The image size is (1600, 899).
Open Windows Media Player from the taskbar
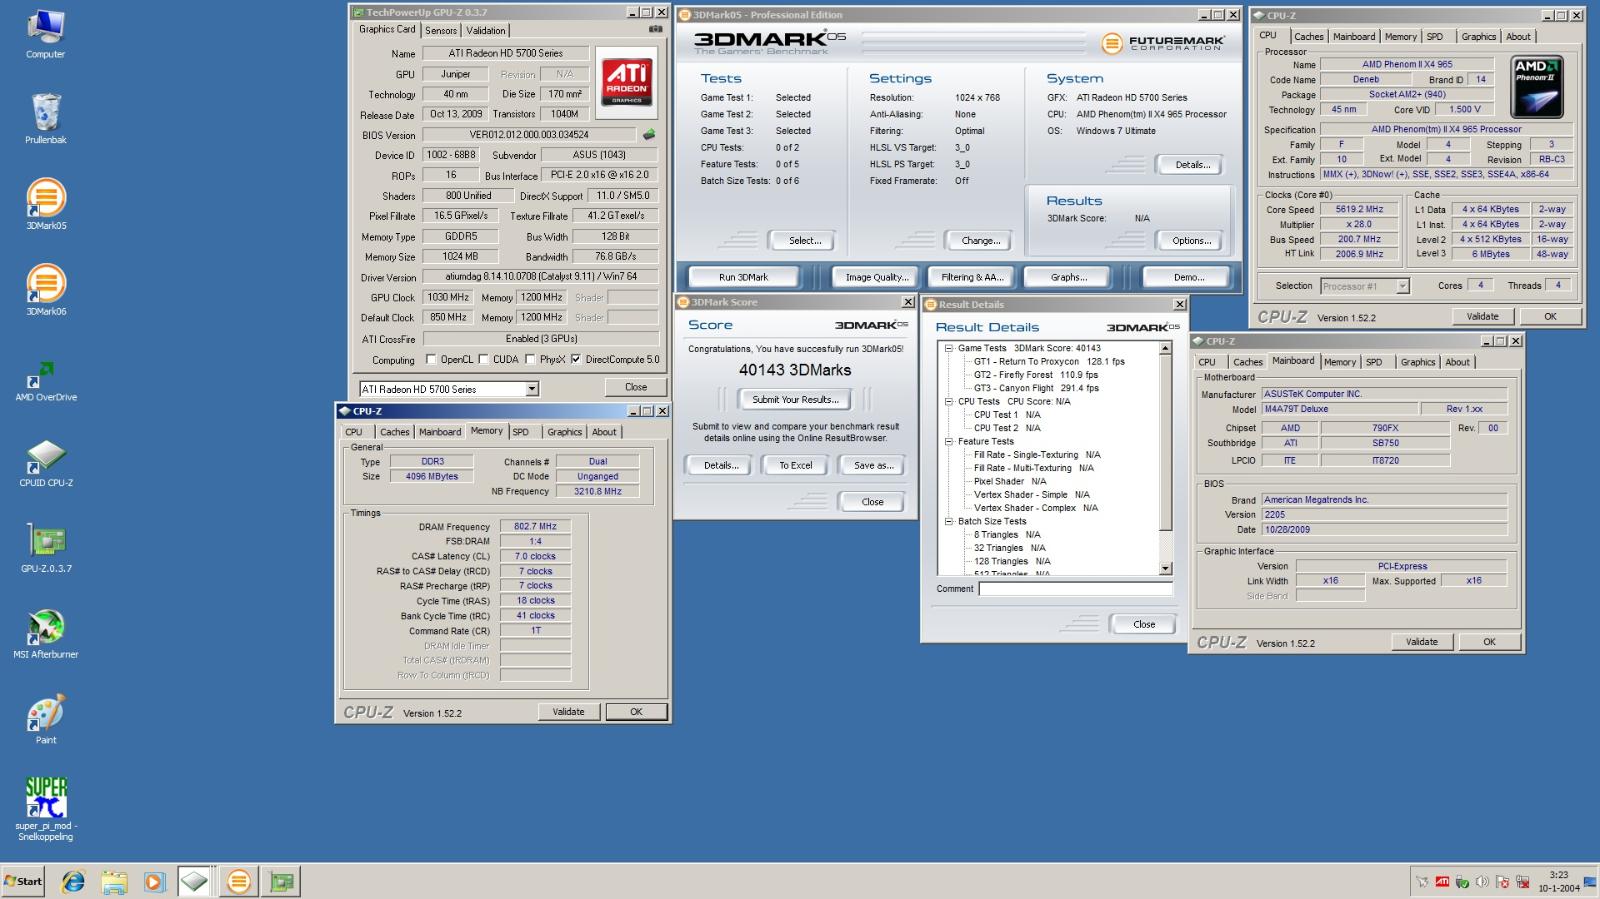(154, 881)
